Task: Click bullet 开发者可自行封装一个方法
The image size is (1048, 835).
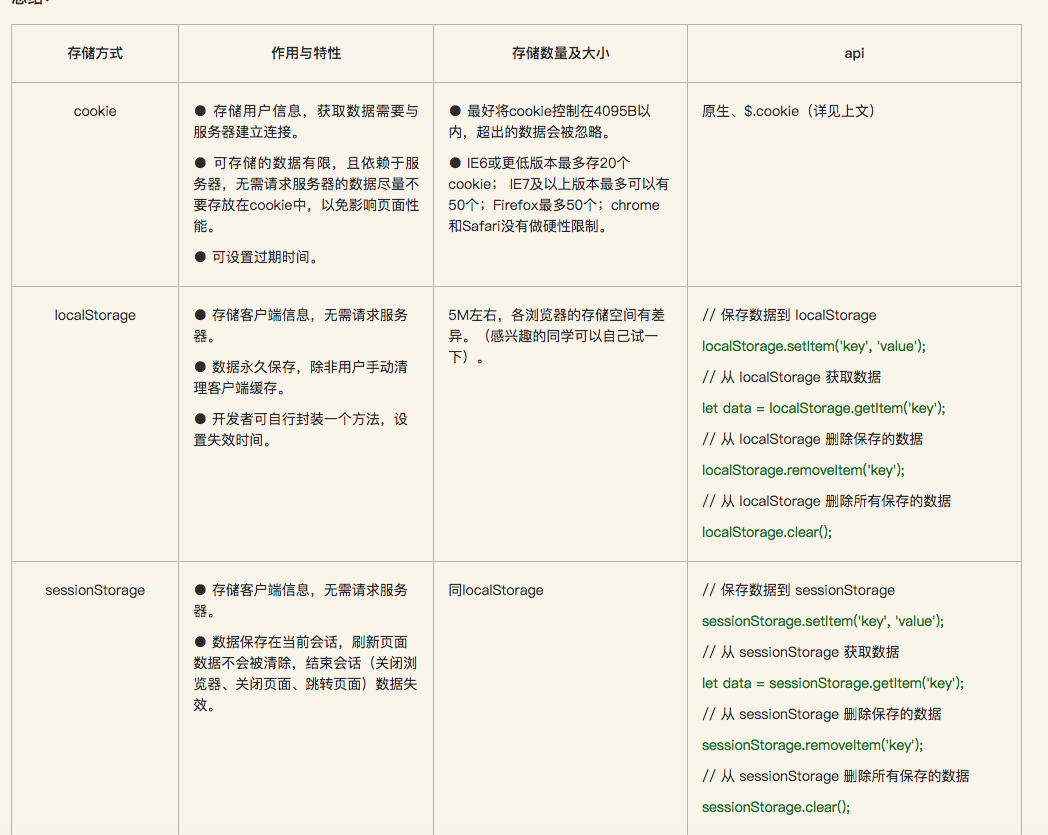Action: click(301, 429)
